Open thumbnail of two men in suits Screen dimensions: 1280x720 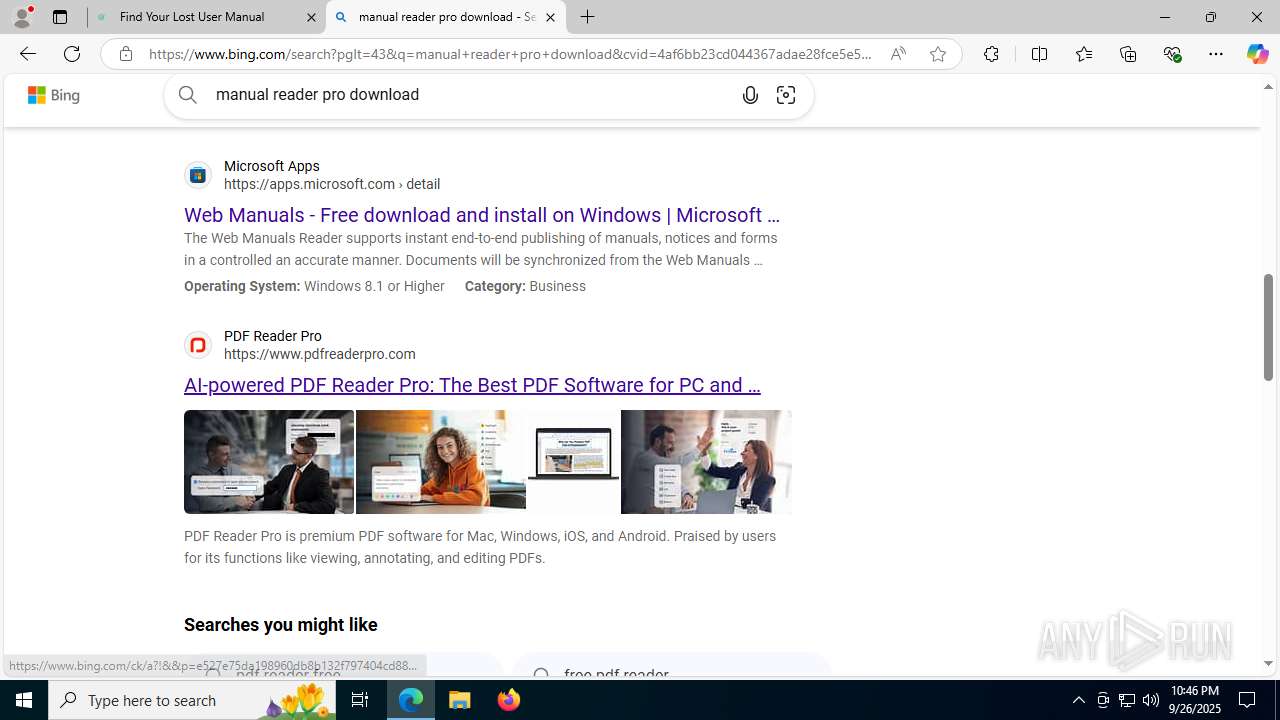click(269, 462)
